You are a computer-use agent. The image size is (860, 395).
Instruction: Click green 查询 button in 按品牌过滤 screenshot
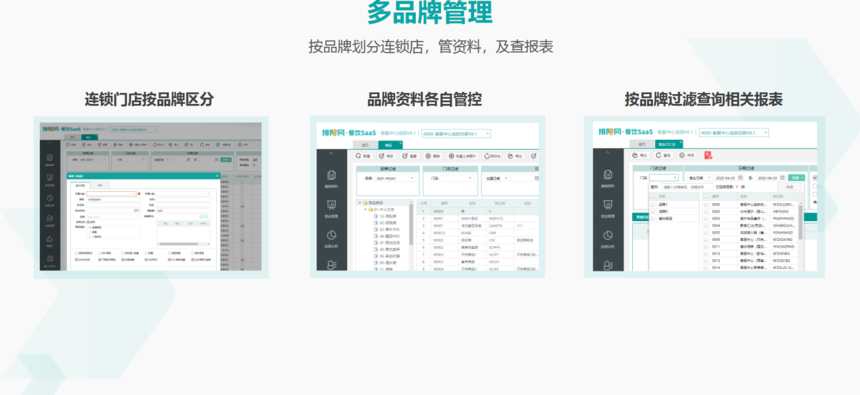[796, 178]
